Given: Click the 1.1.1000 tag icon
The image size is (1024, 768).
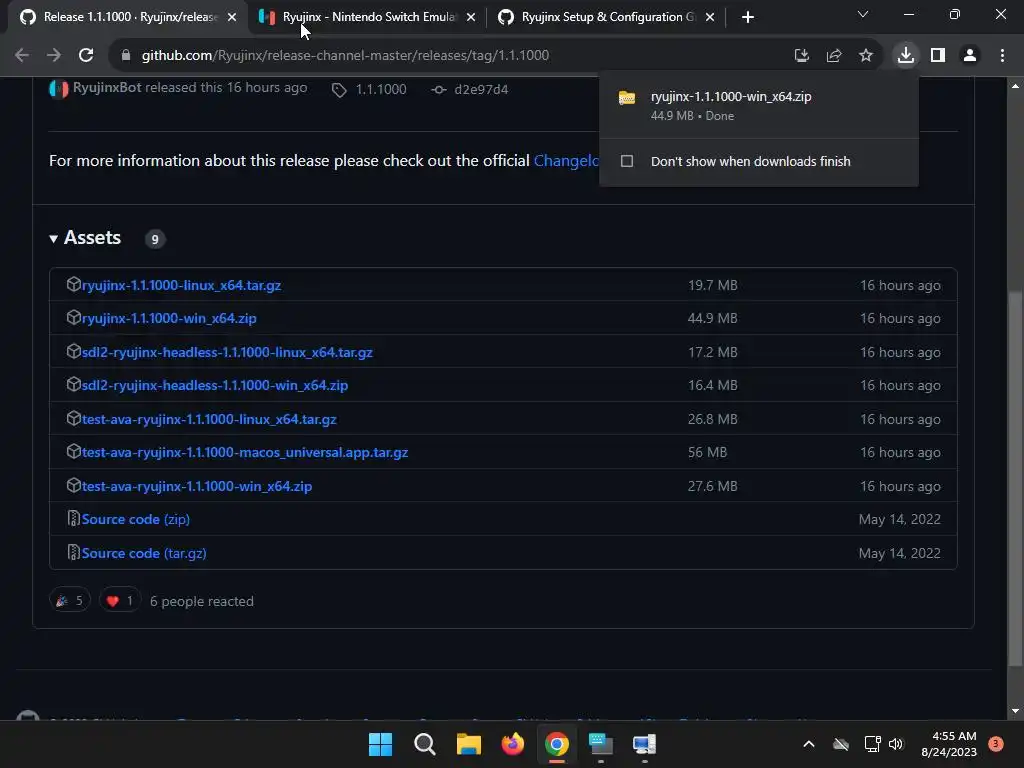Looking at the screenshot, I should (x=339, y=90).
